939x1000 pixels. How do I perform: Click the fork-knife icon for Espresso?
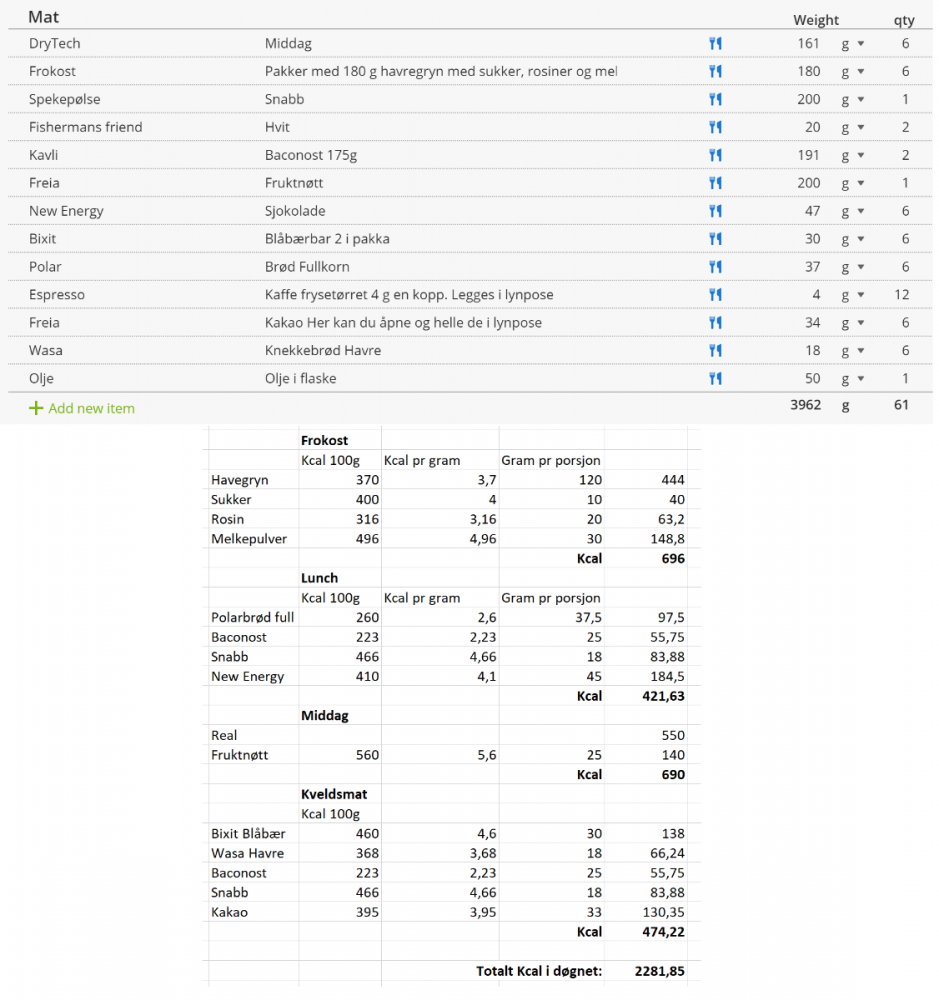[x=715, y=295]
